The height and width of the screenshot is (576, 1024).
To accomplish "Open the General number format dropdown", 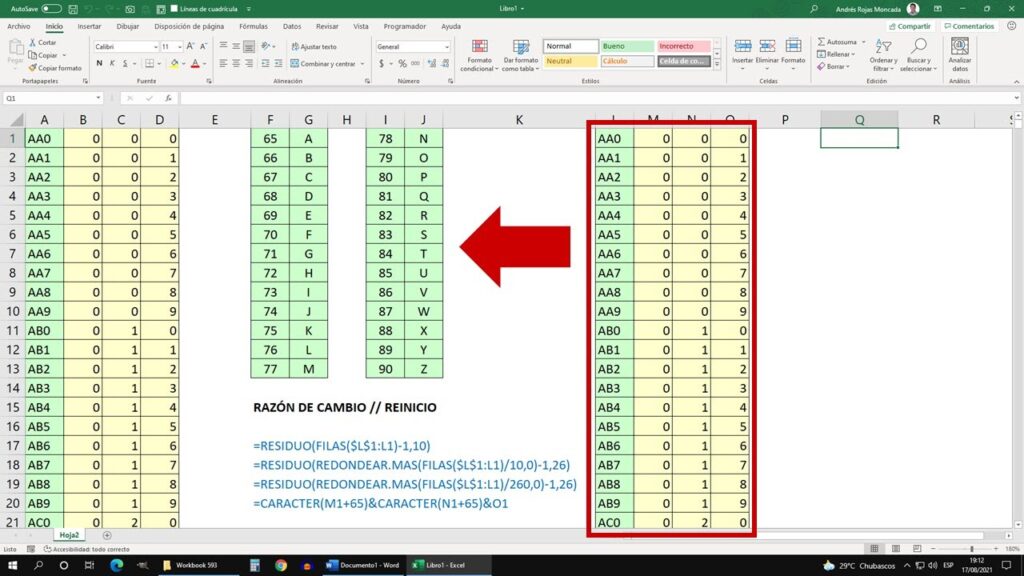I will click(447, 47).
